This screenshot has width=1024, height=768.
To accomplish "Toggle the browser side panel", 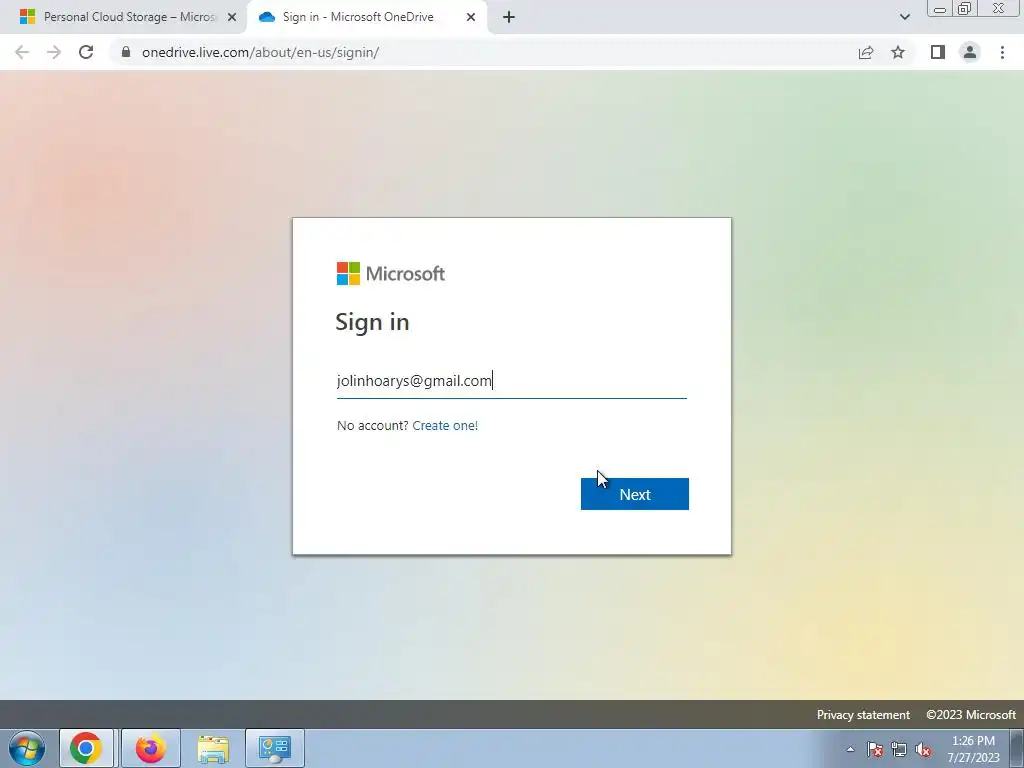I will tap(938, 52).
